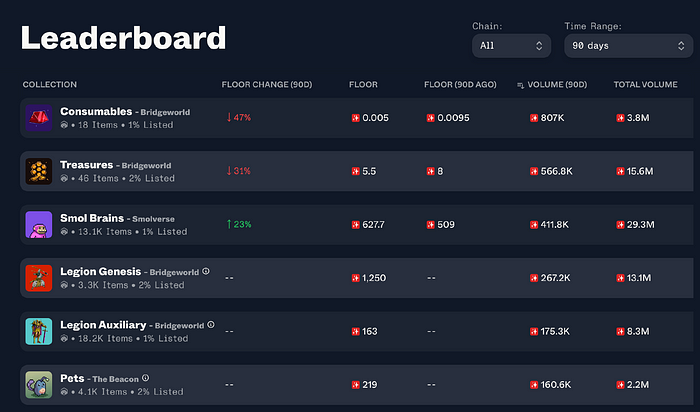The image size is (700, 412).
Task: Click the Consumables collection thumbnail
Action: (x=38, y=118)
